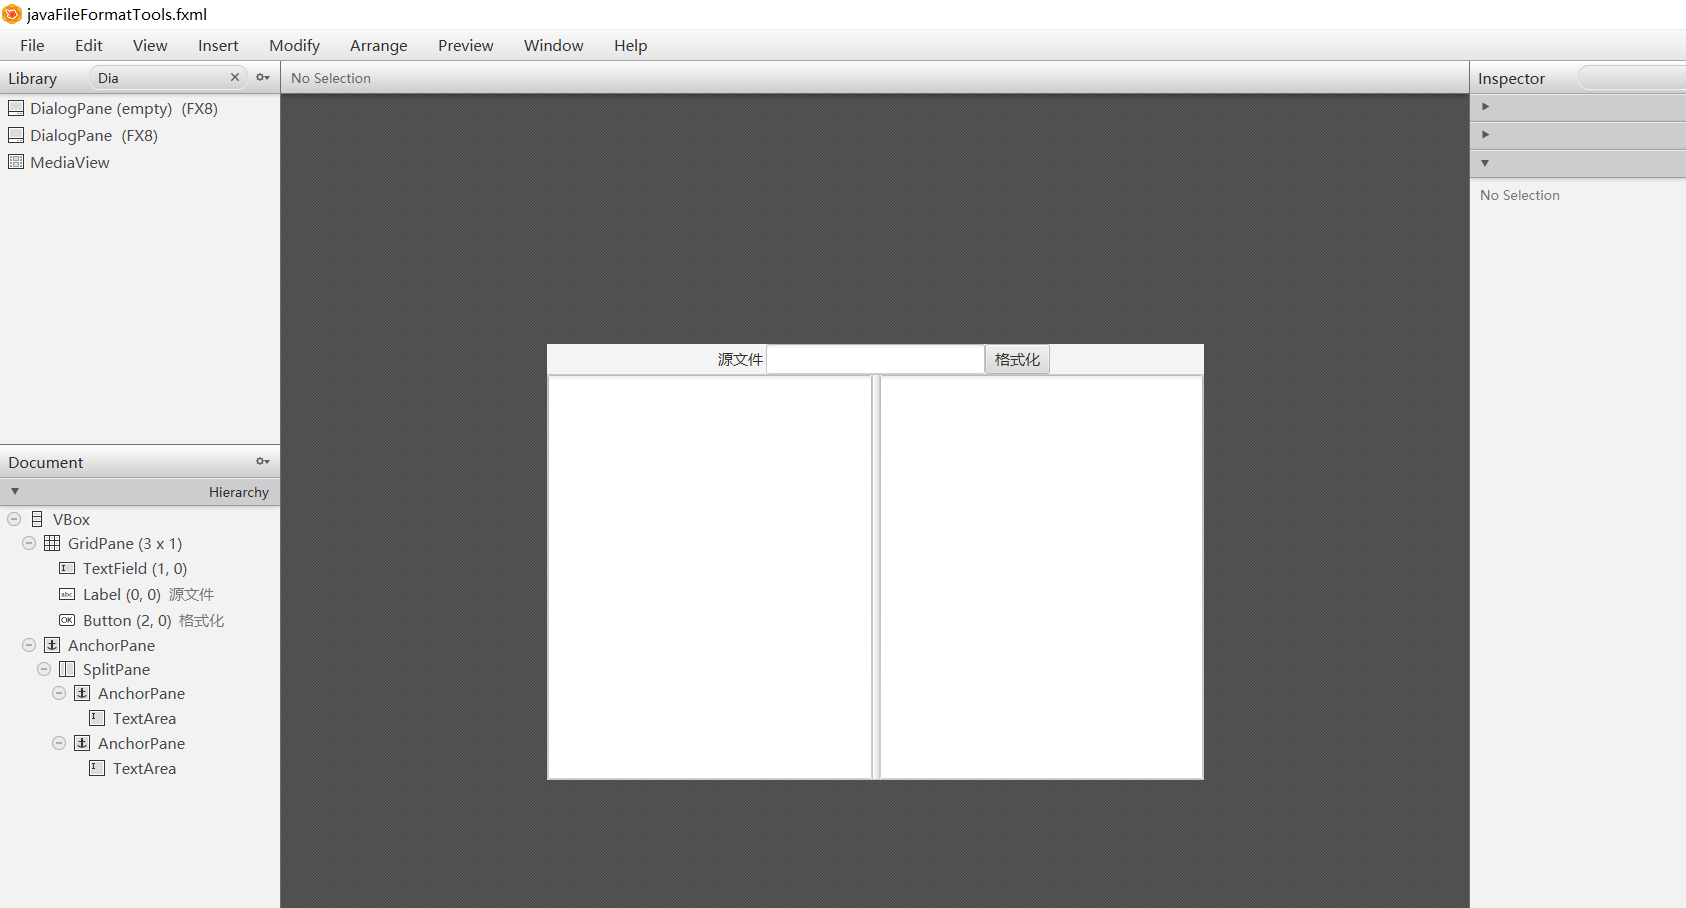The height and width of the screenshot is (908, 1686).
Task: Open the Arrange menu
Action: pyautogui.click(x=379, y=45)
